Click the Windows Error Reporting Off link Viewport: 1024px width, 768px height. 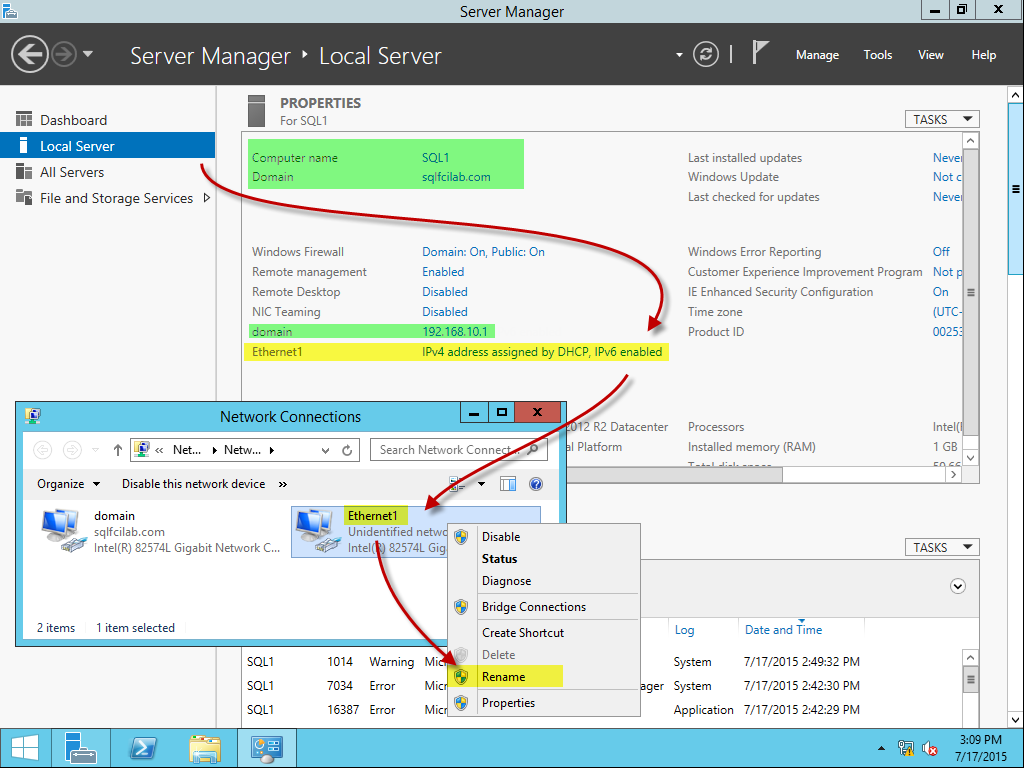tap(941, 252)
